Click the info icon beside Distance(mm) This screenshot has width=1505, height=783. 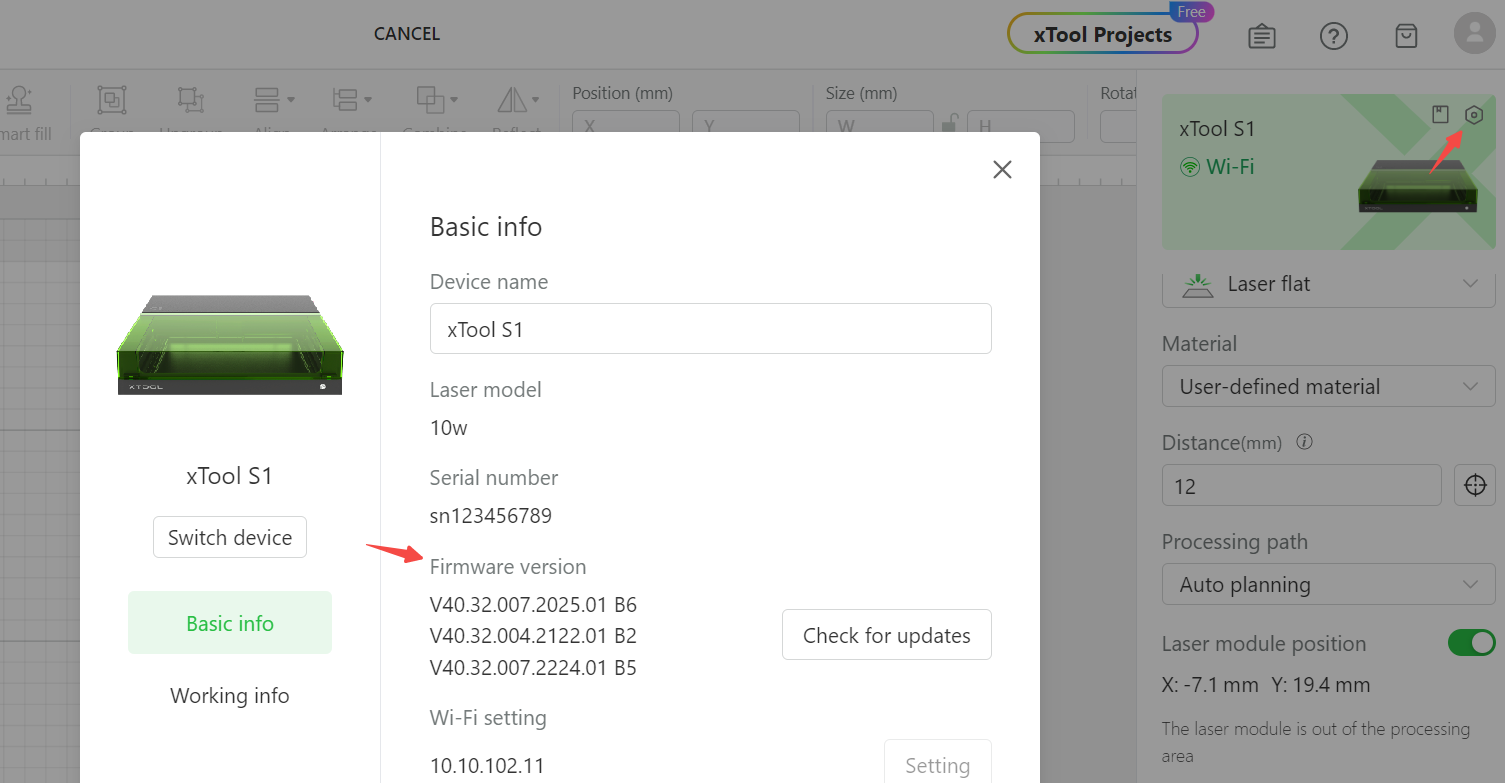tap(1304, 442)
